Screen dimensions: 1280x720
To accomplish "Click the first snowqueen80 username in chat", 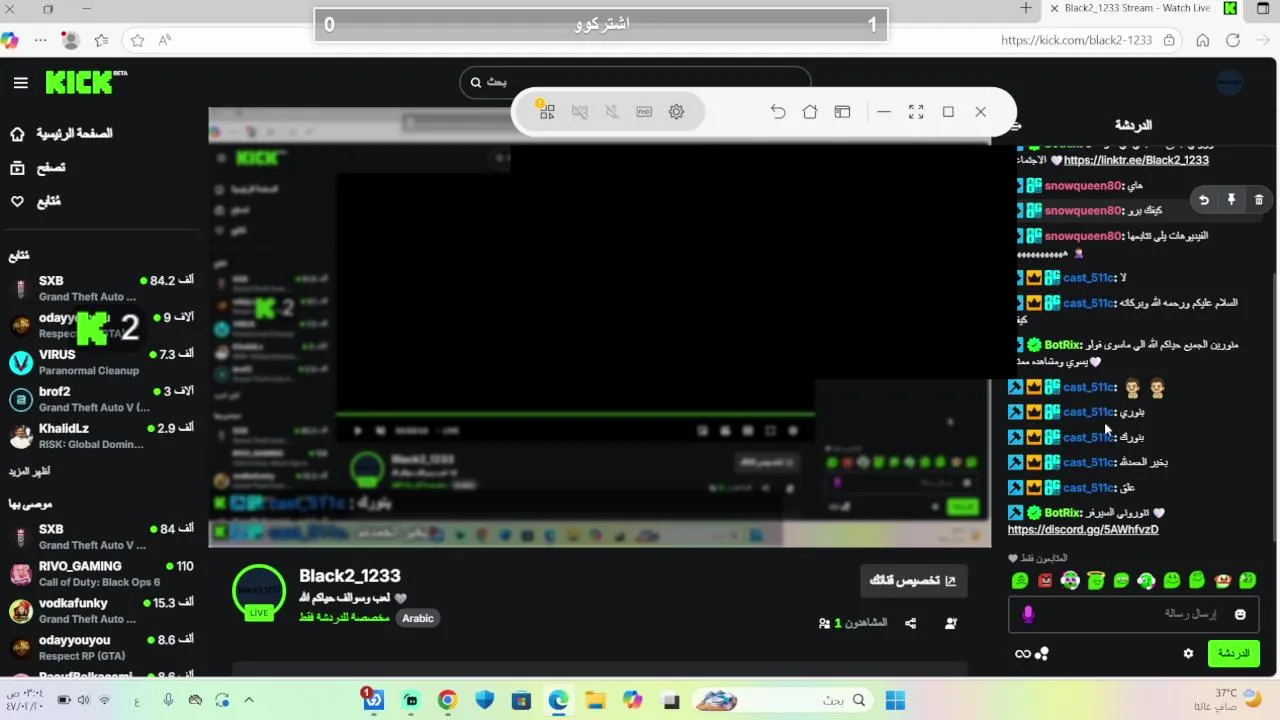I will click(x=1083, y=186).
